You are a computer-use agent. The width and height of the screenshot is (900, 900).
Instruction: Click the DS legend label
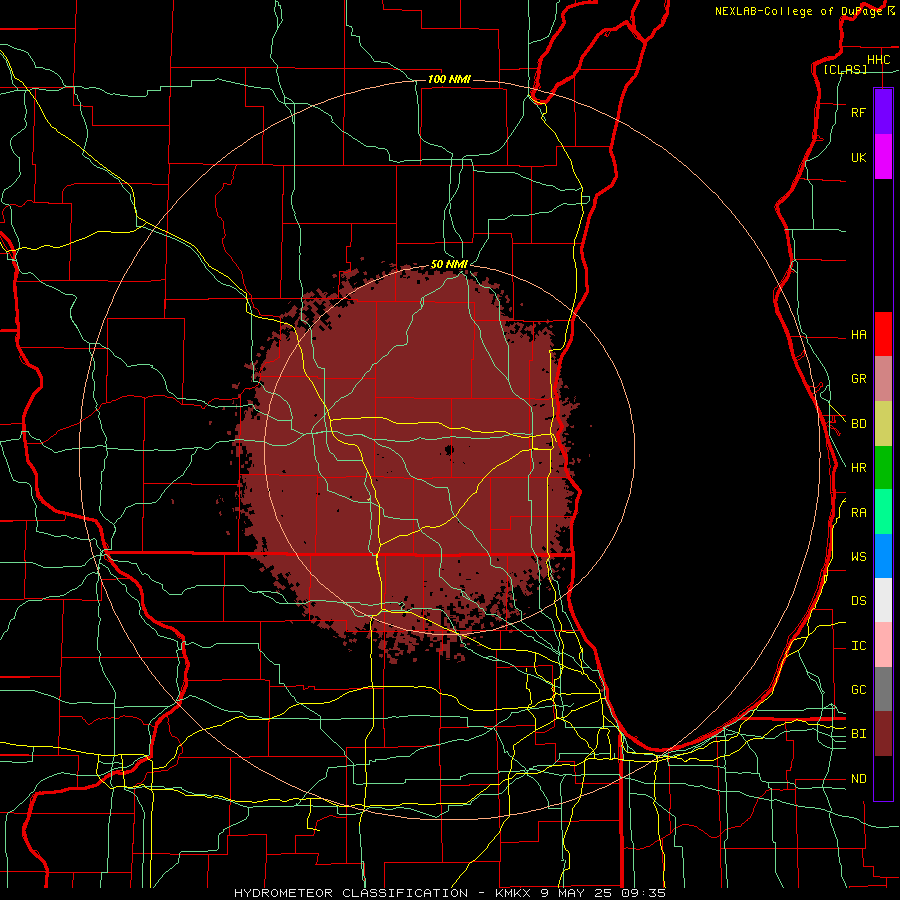(858, 601)
